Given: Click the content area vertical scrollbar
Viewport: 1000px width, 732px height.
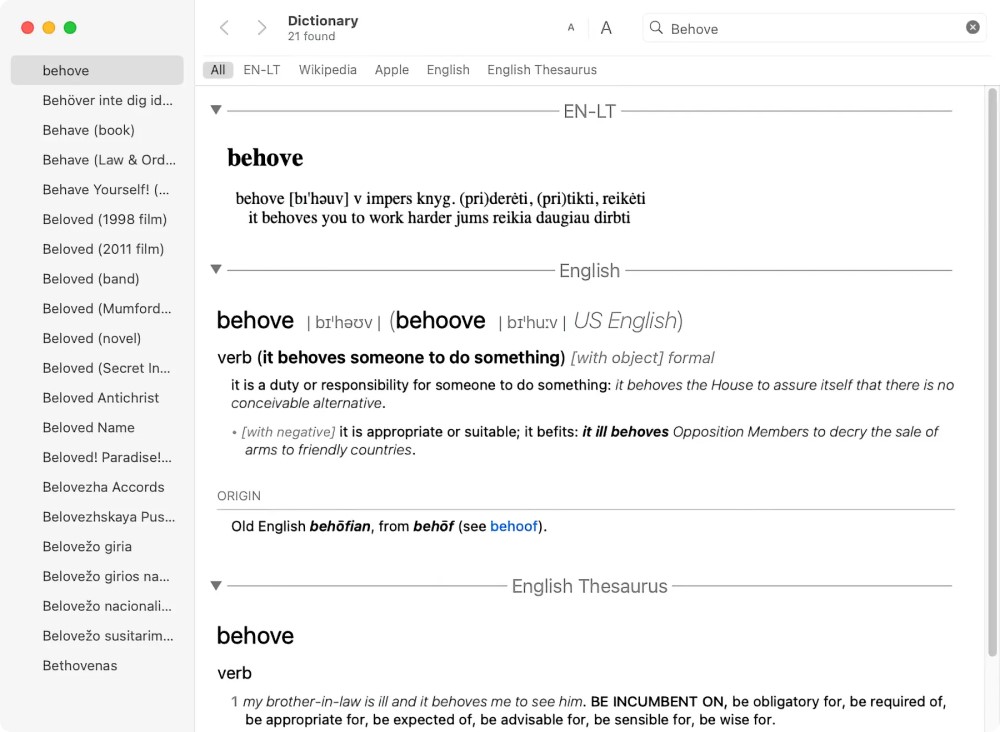Looking at the screenshot, I should 992,372.
